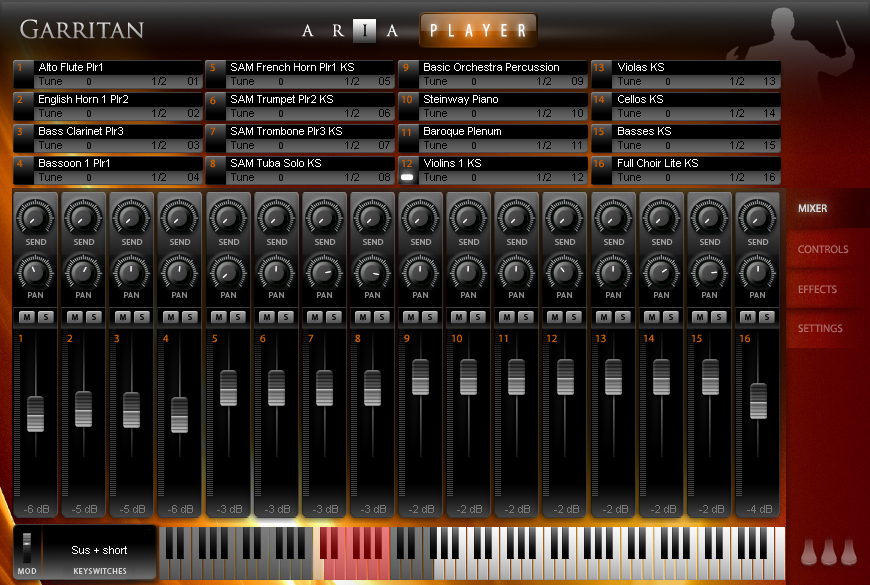Mute mixer channel 4
The width and height of the screenshot is (870, 585).
tap(171, 317)
